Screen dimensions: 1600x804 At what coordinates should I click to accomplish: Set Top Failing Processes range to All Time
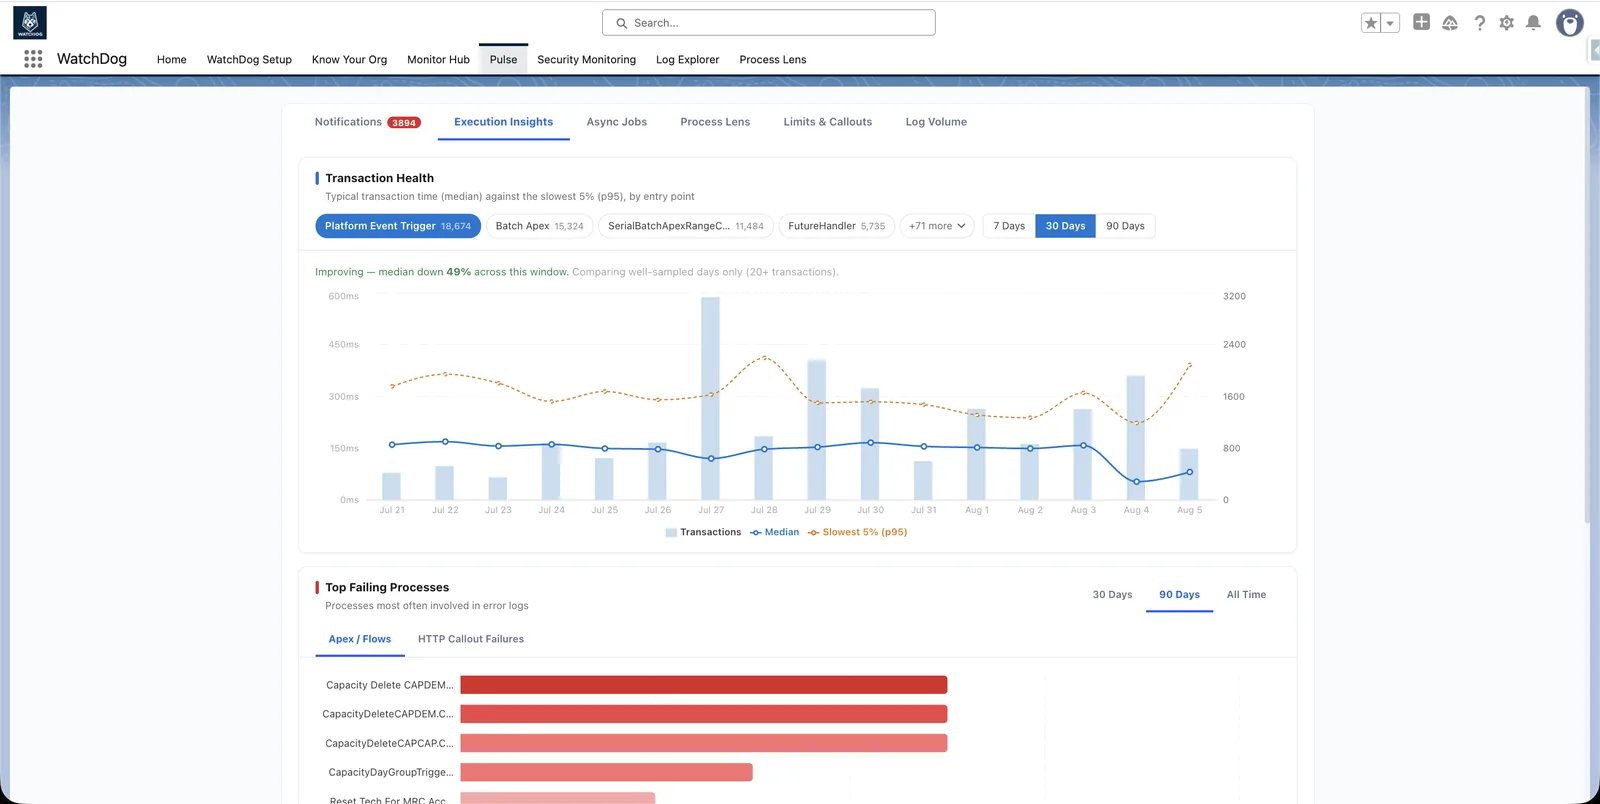tap(1246, 595)
